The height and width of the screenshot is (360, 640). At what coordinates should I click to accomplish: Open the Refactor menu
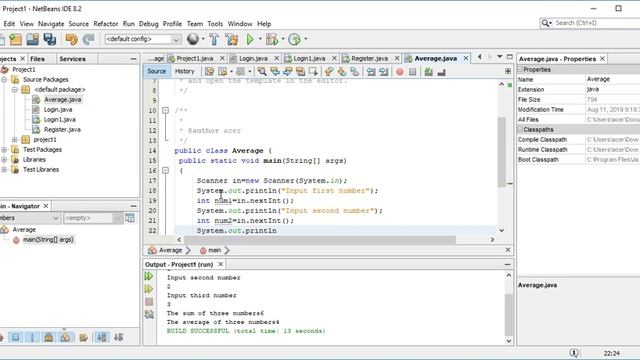click(x=106, y=24)
